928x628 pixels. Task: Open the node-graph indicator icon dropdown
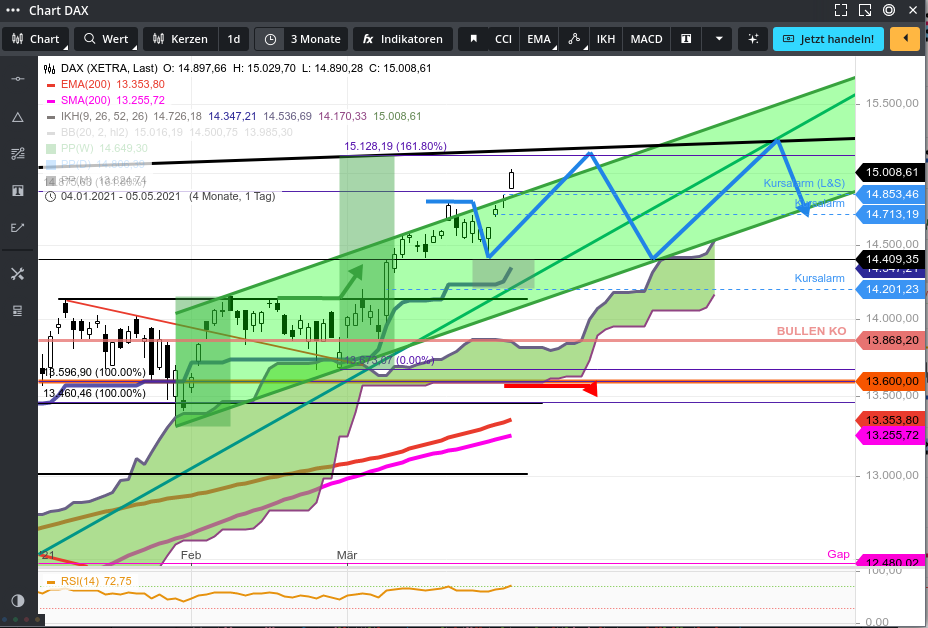[573, 39]
